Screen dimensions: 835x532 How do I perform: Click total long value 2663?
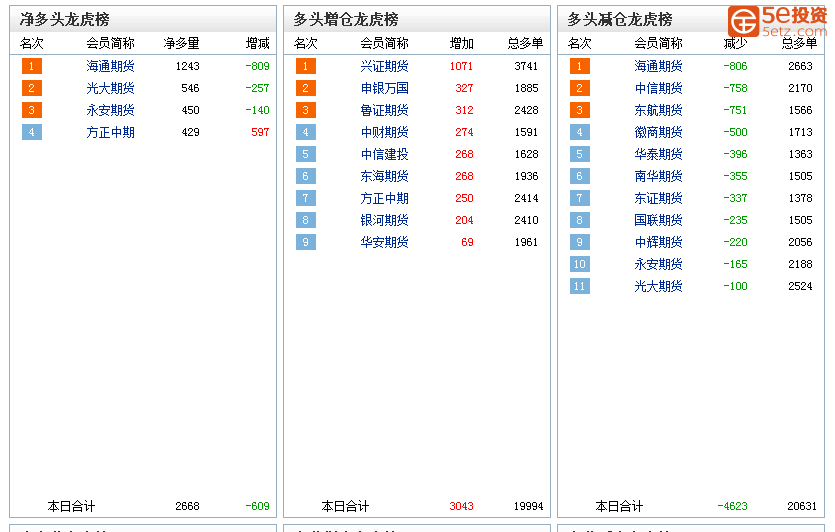(x=800, y=66)
